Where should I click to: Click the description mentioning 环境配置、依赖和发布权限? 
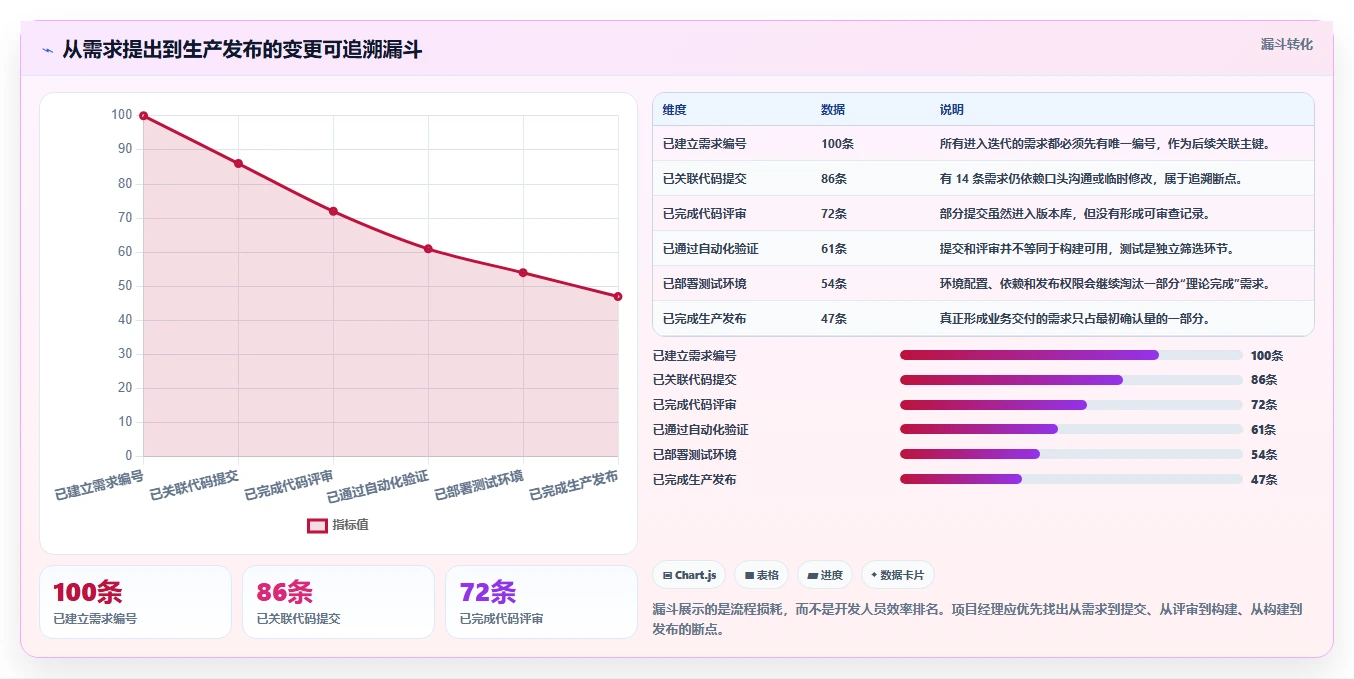[x=1105, y=284]
